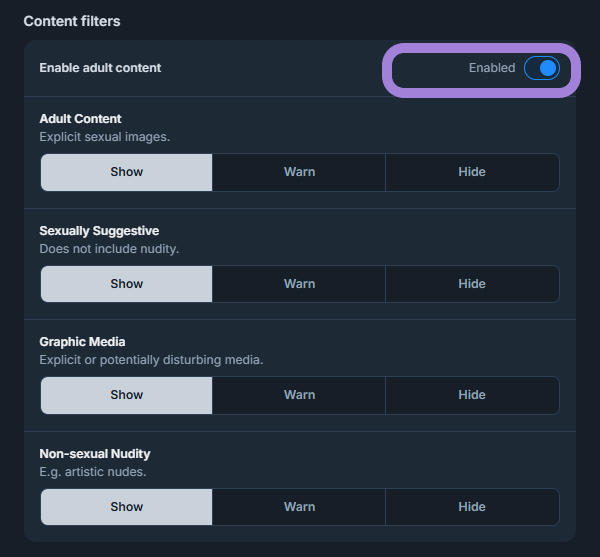Viewport: 600px width, 557px height.
Task: Click the Adult Content section title
Action: pyautogui.click(x=80, y=119)
